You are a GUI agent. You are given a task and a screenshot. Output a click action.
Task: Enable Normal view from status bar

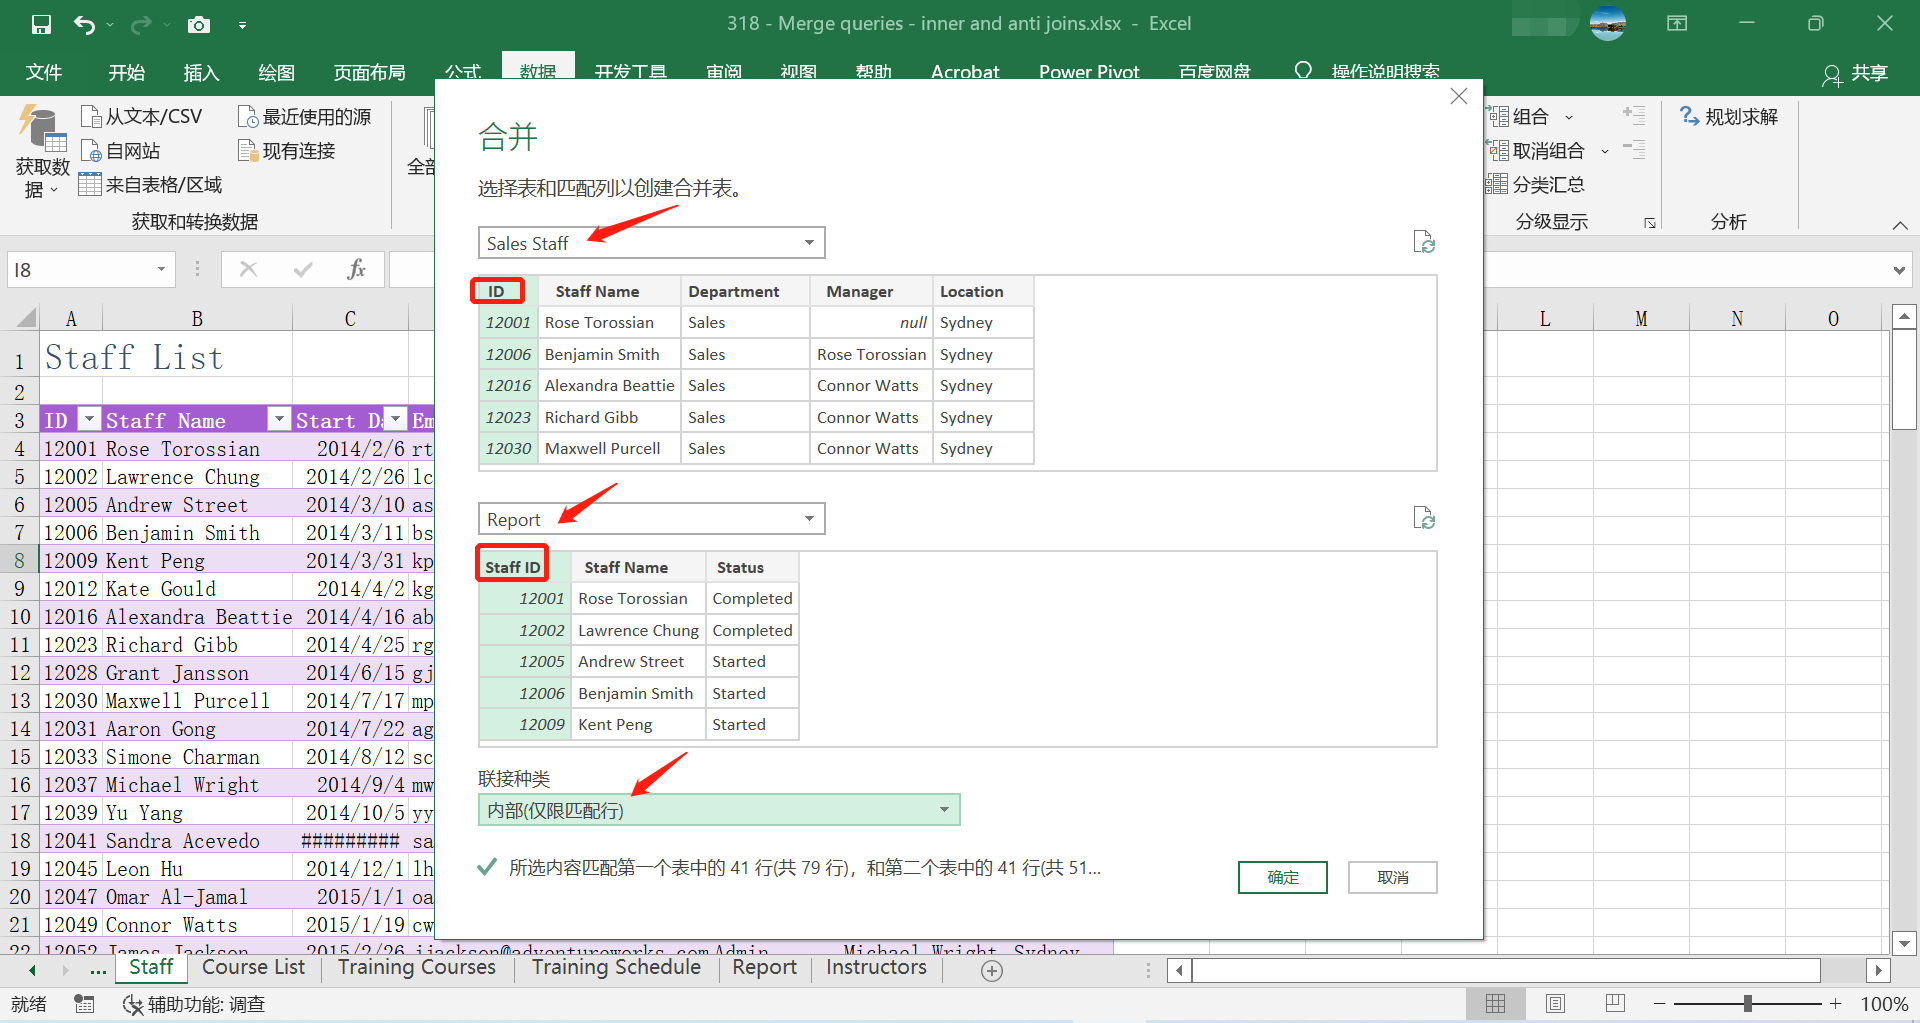[x=1495, y=1003]
